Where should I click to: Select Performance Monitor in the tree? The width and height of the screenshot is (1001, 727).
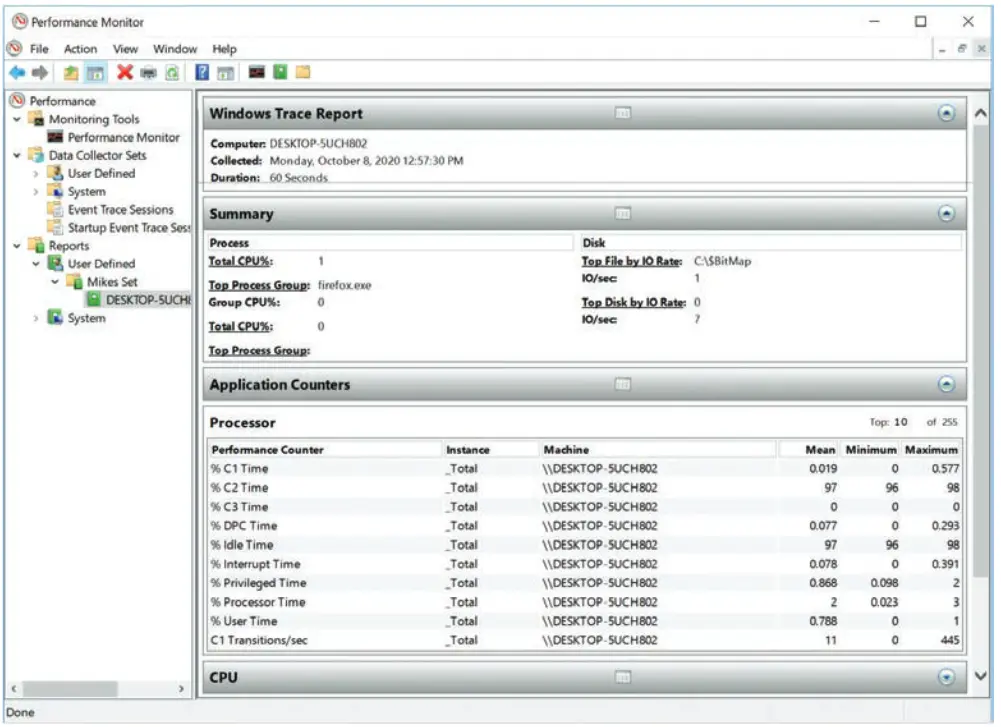(123, 137)
